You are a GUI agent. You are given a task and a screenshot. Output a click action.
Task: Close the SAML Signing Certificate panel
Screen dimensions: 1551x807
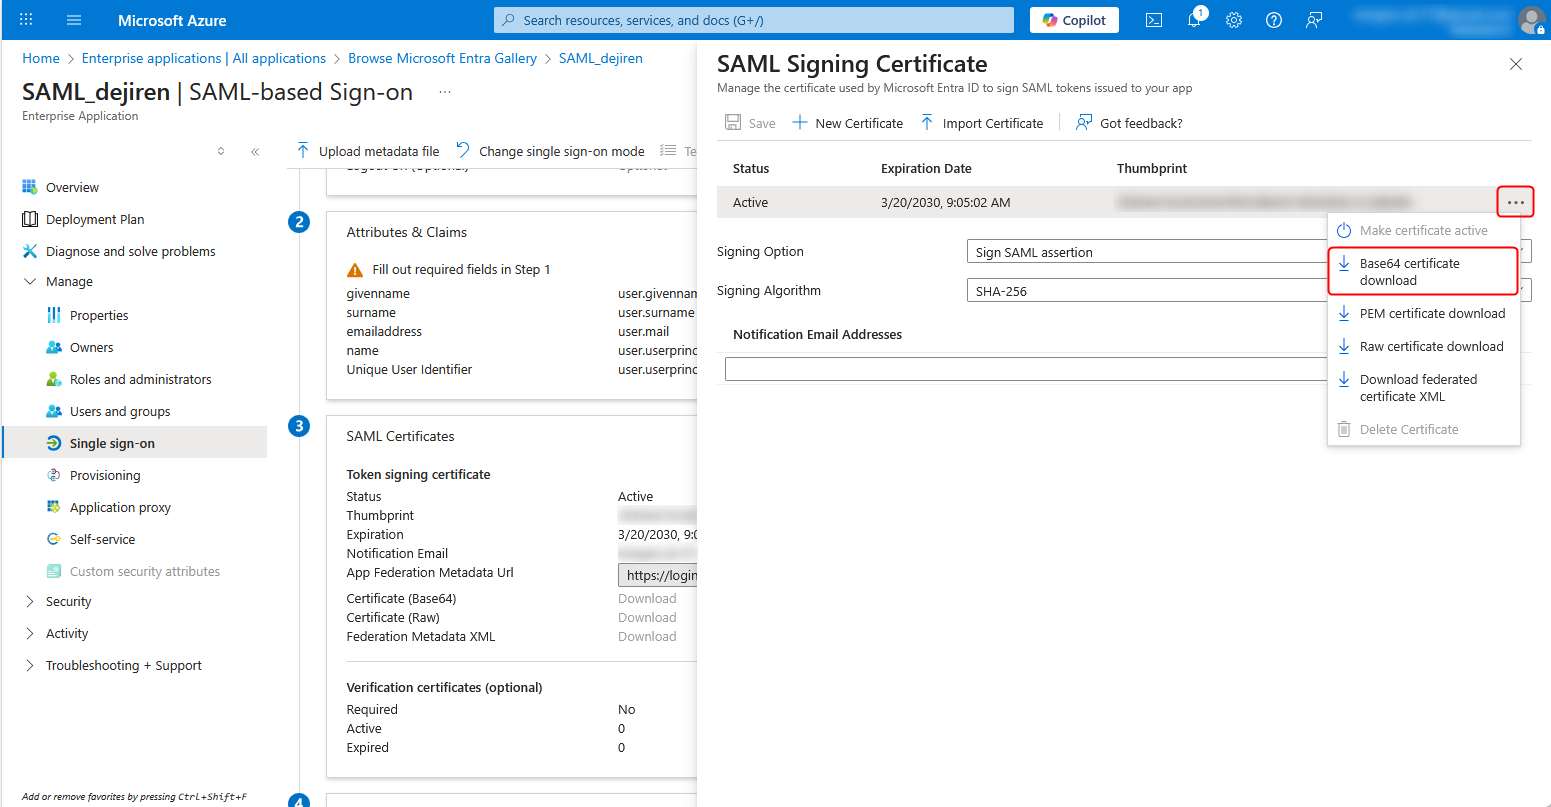pyautogui.click(x=1516, y=64)
